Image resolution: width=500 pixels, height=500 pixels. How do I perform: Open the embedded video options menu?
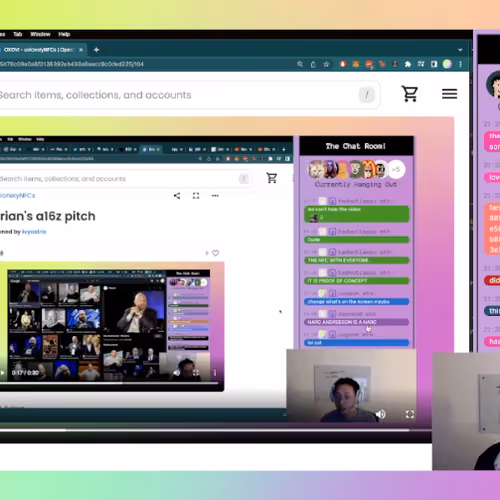215,372
